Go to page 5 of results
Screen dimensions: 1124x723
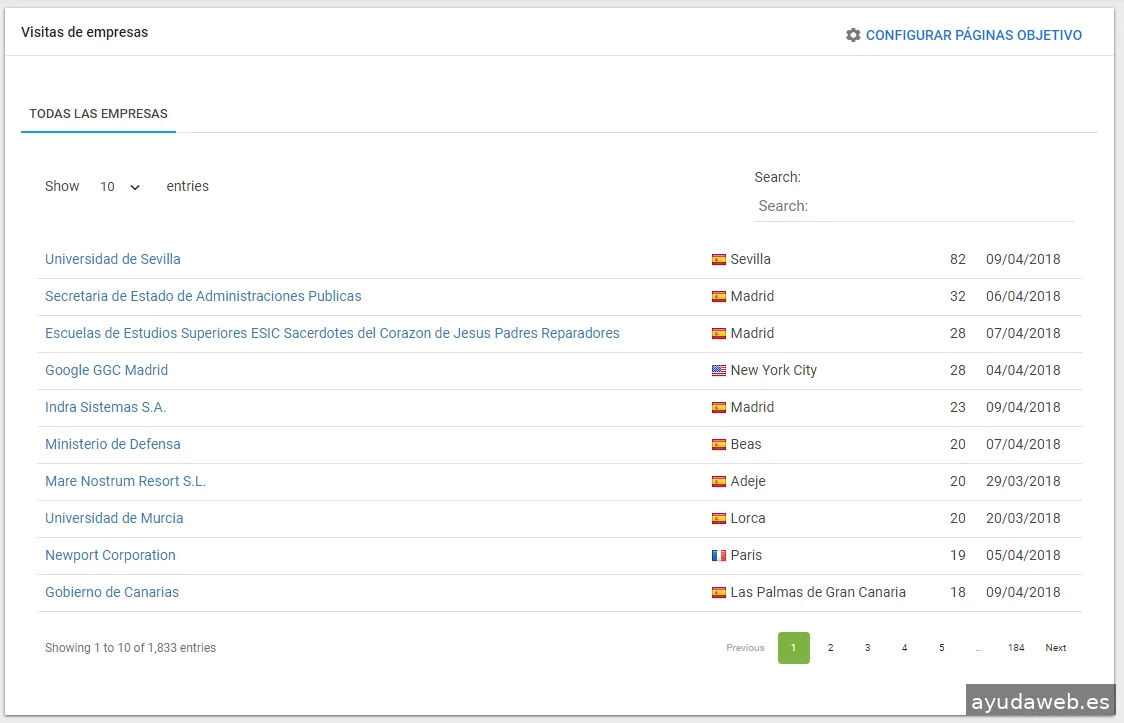coord(941,648)
